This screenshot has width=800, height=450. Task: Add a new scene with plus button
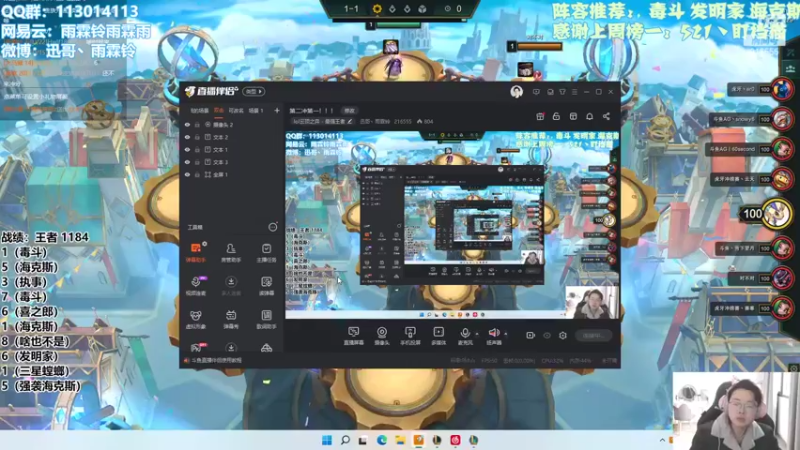(x=277, y=111)
